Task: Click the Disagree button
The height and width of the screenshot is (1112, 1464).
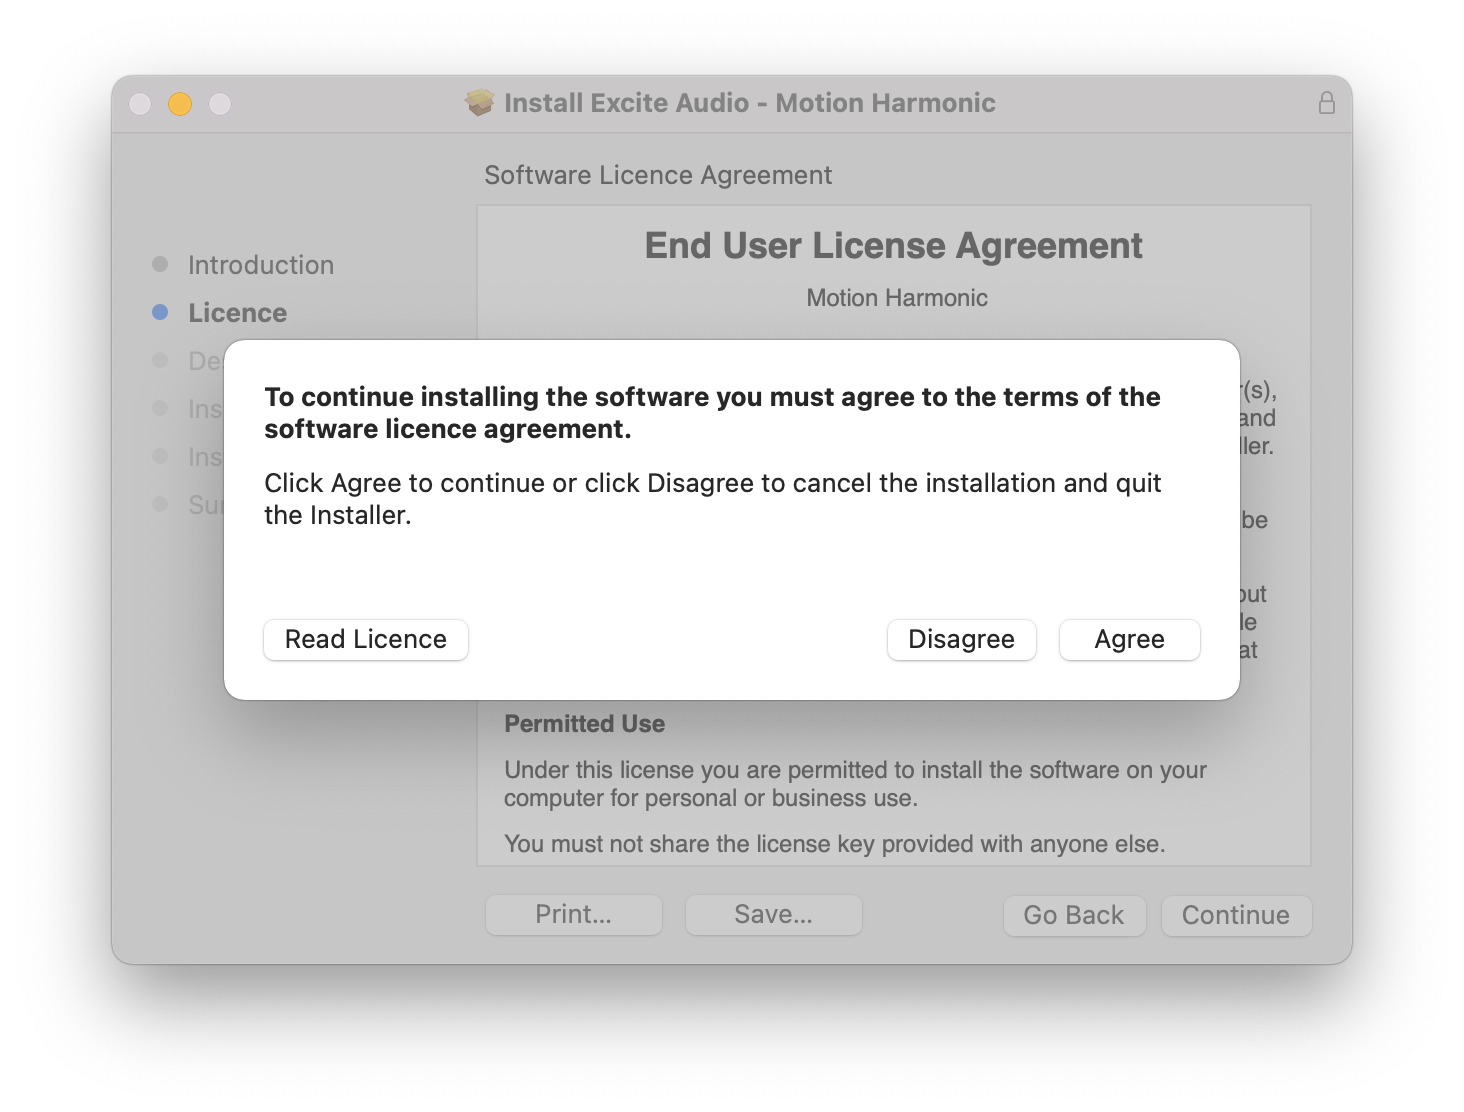Action: [961, 639]
